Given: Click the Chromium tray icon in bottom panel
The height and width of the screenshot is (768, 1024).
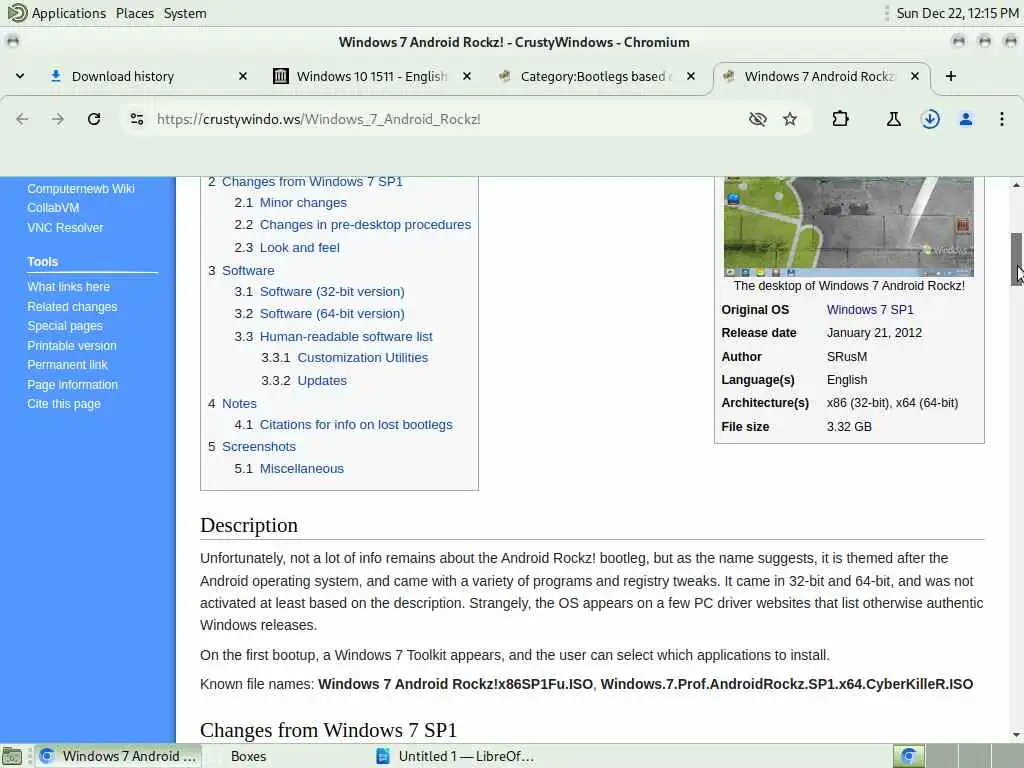Looking at the screenshot, I should click(x=908, y=756).
